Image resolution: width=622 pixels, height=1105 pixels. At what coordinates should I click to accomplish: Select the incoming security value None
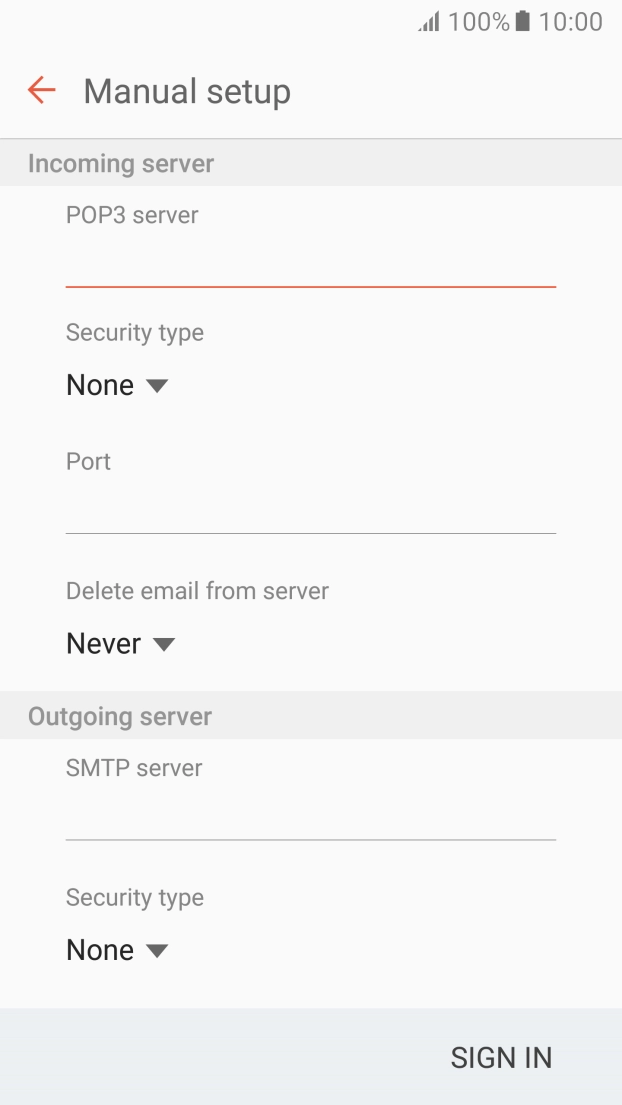[x=100, y=386]
